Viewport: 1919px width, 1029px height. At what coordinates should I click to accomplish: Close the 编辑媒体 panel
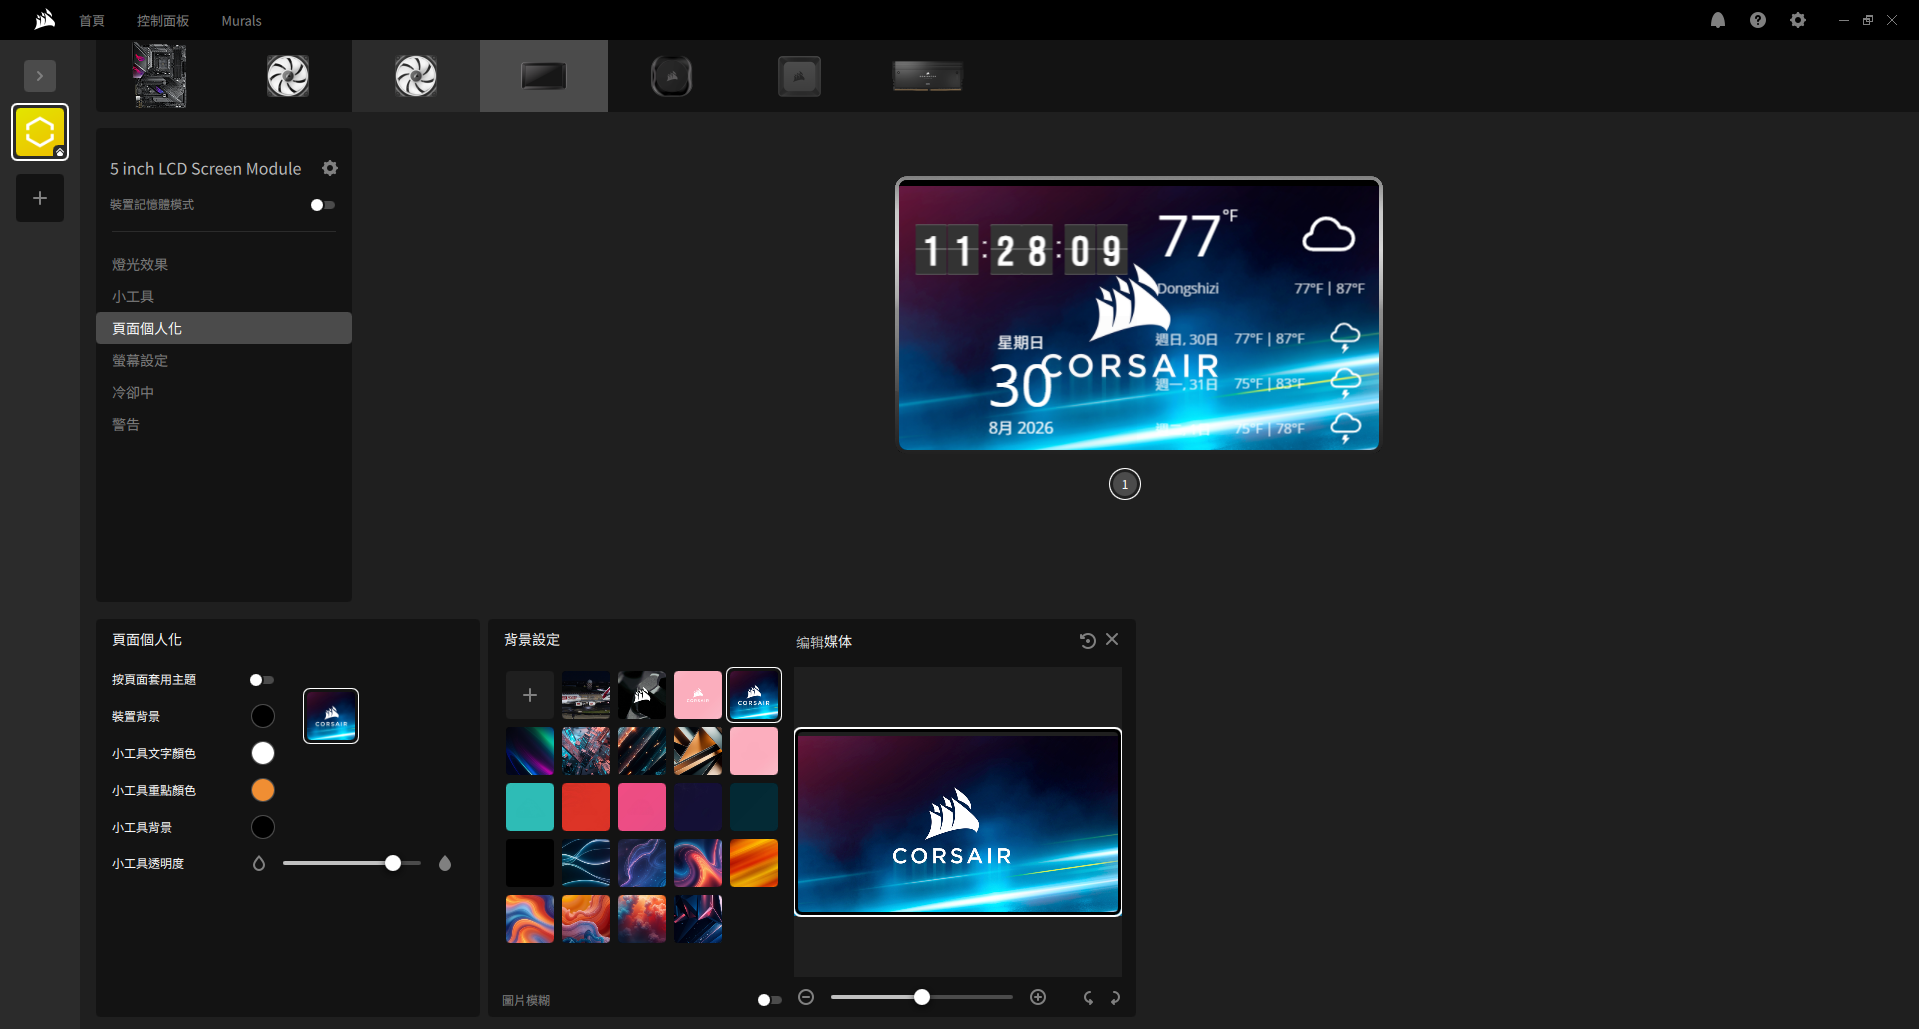(x=1112, y=640)
